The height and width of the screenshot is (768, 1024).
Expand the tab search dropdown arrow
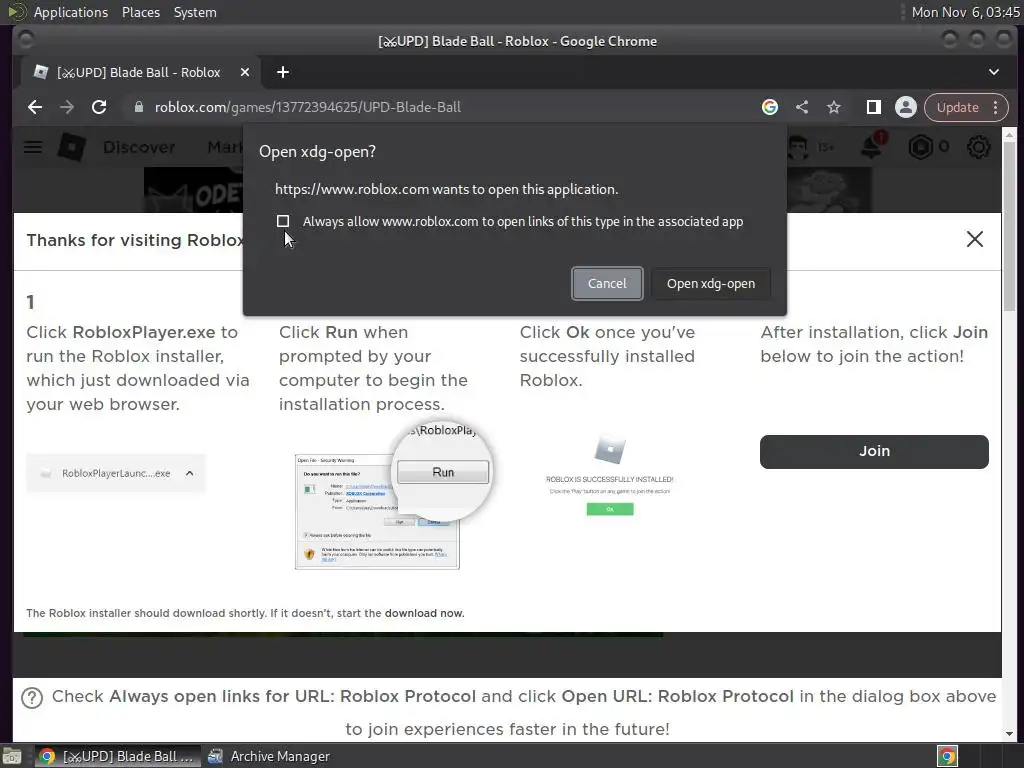pyautogui.click(x=993, y=72)
